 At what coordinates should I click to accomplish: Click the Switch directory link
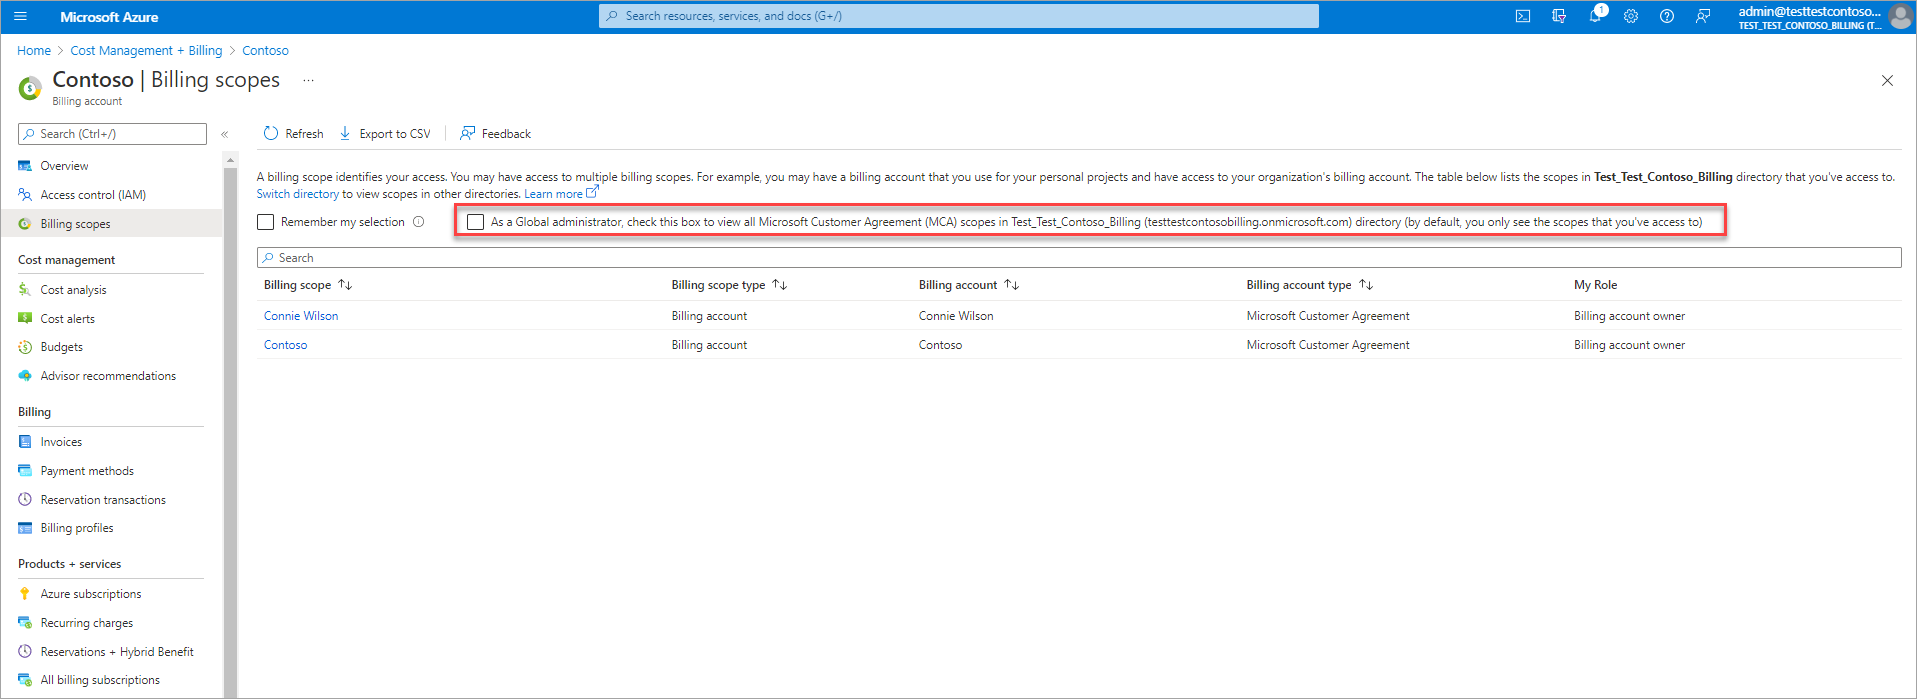pos(298,194)
